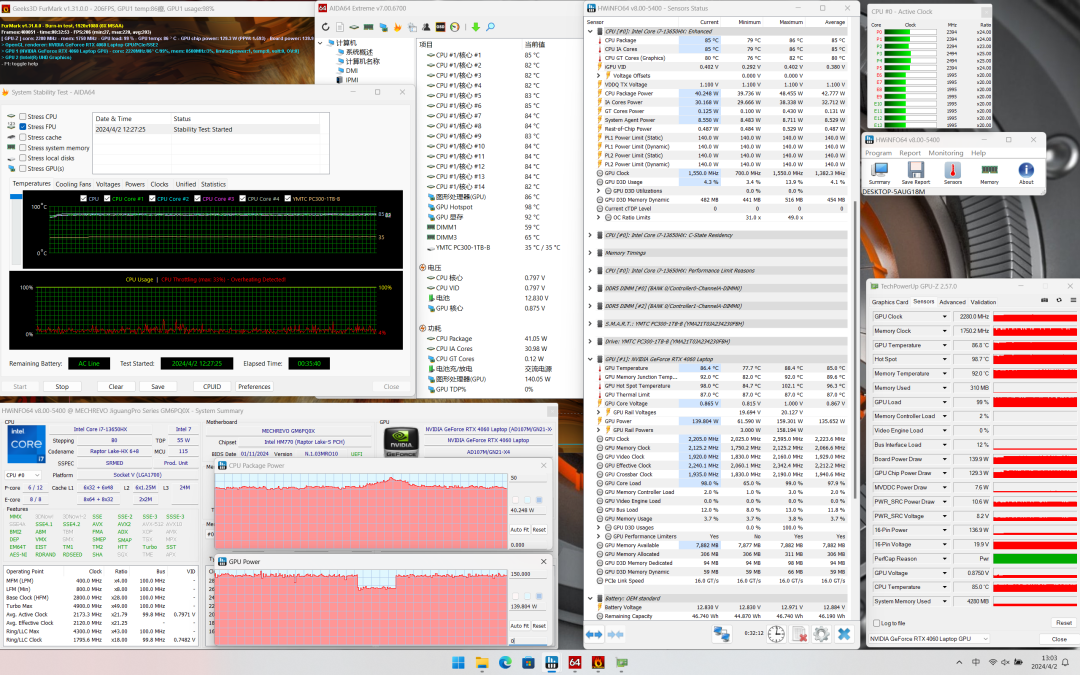Click blue X close icon in HWiNFO sensors footer
The width and height of the screenshot is (1080, 675).
(844, 634)
